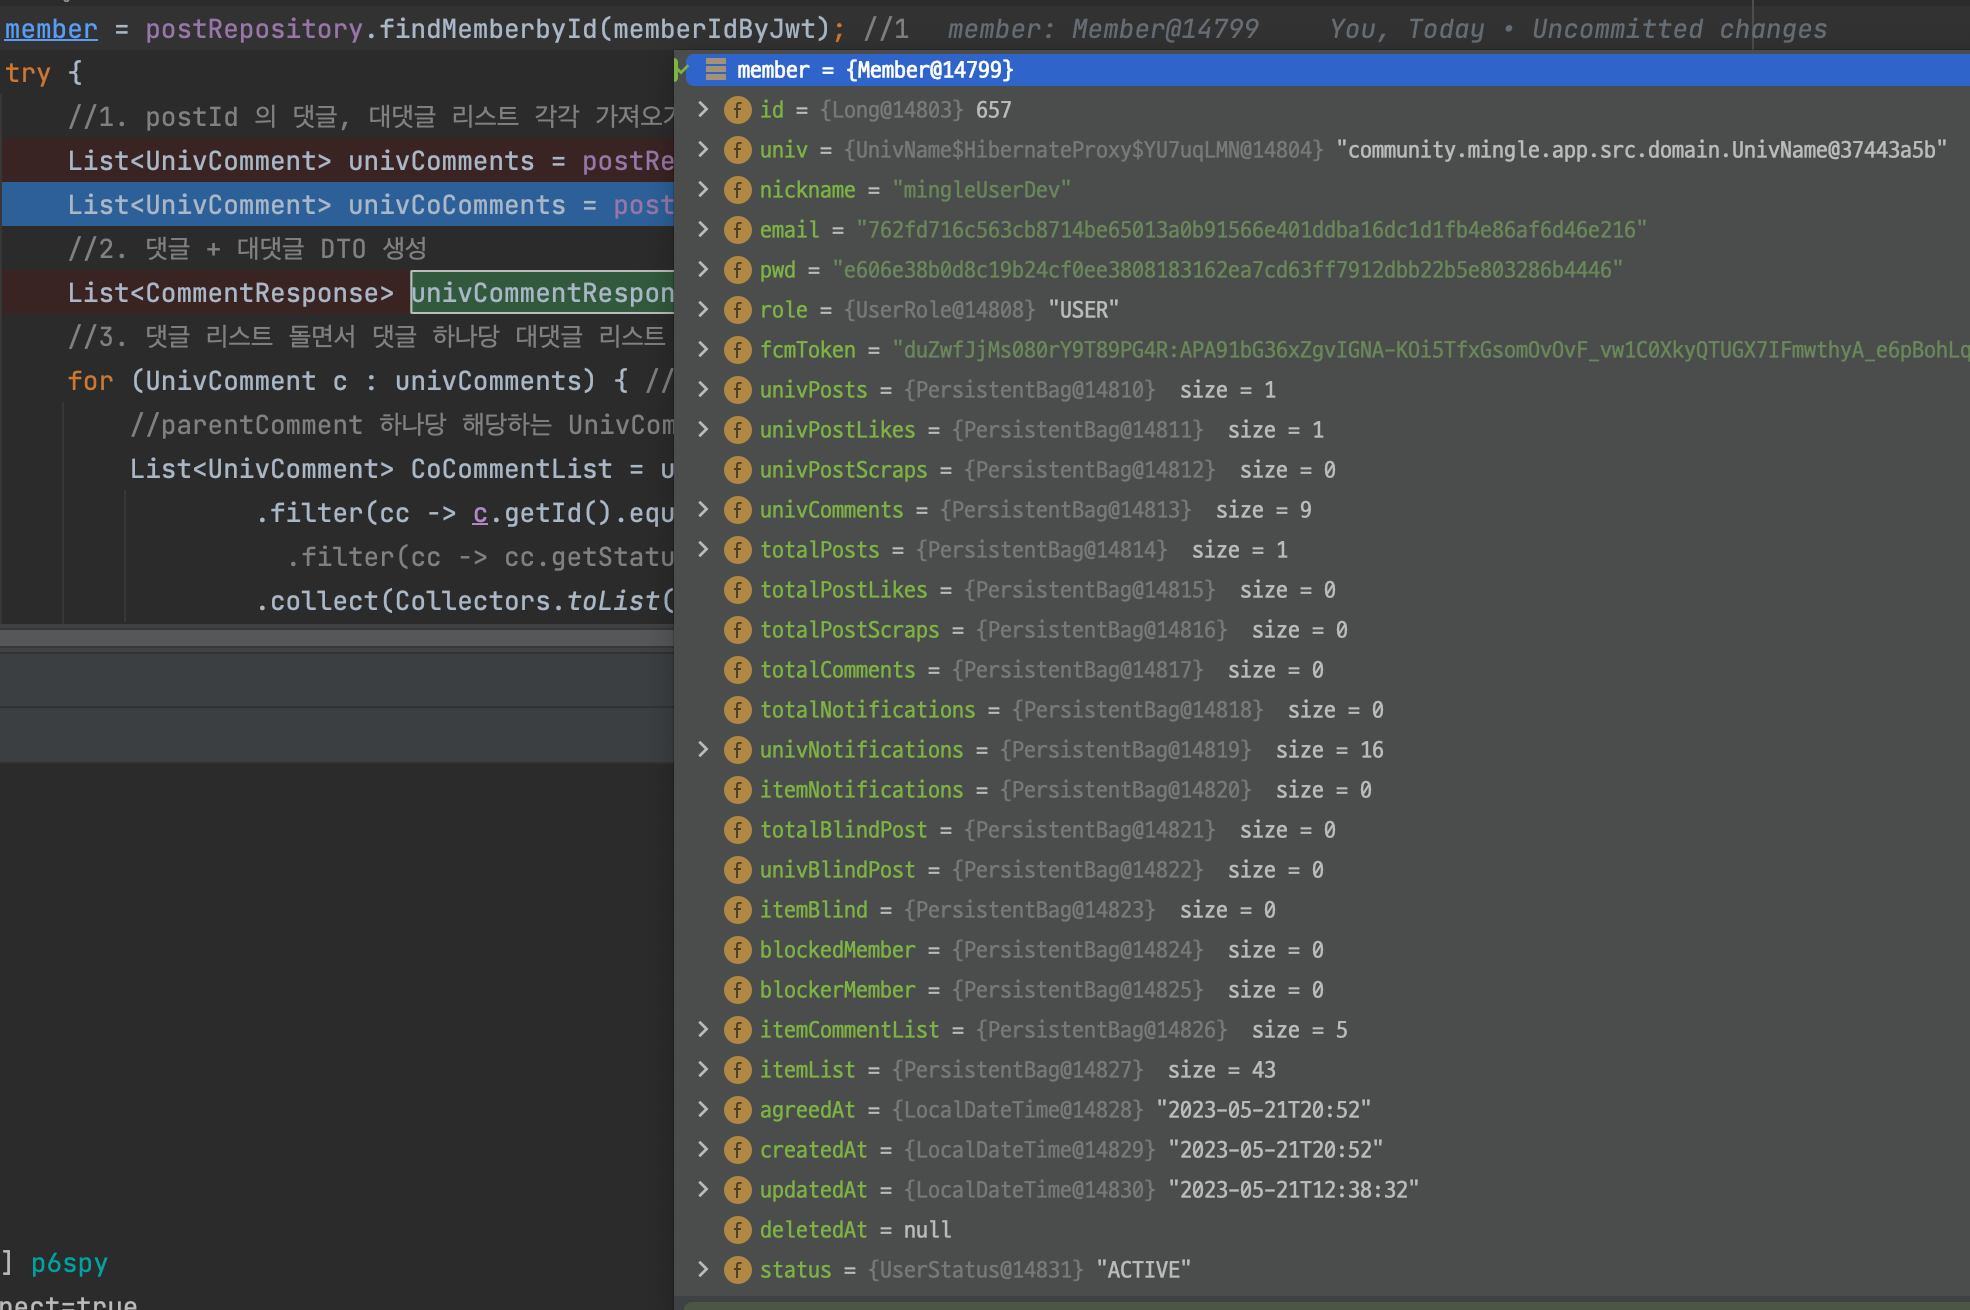Screen dimensions: 1970x1310
Task: Click the 'You, Today • Uncommitted changes' annotation
Action: [x=1578, y=29]
